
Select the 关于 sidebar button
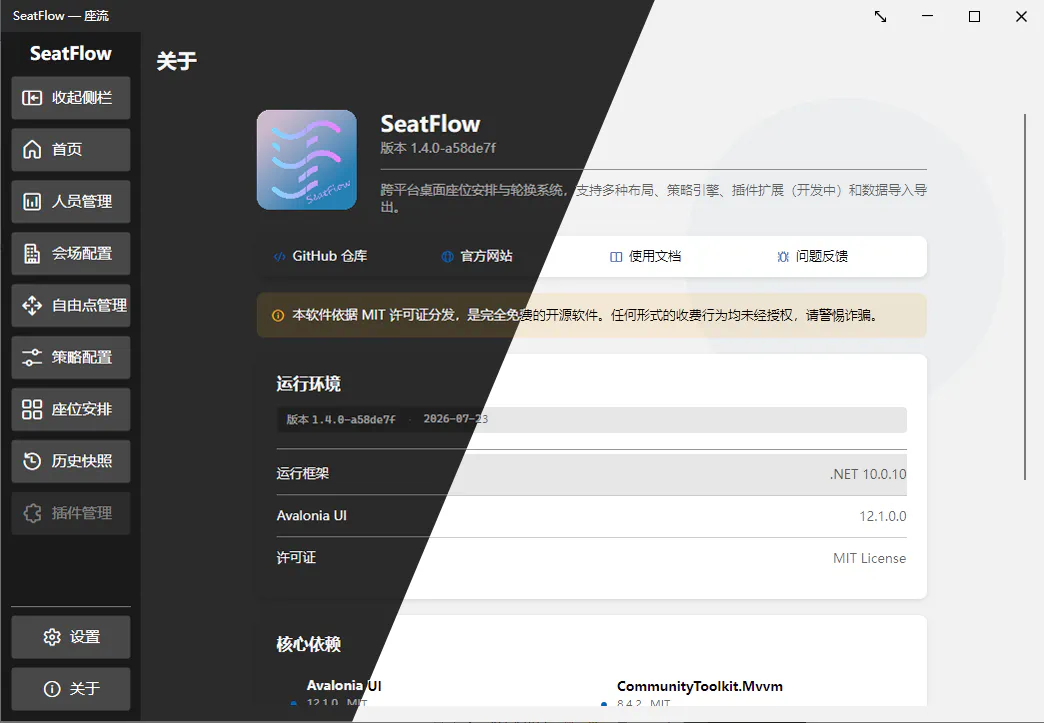coord(71,689)
